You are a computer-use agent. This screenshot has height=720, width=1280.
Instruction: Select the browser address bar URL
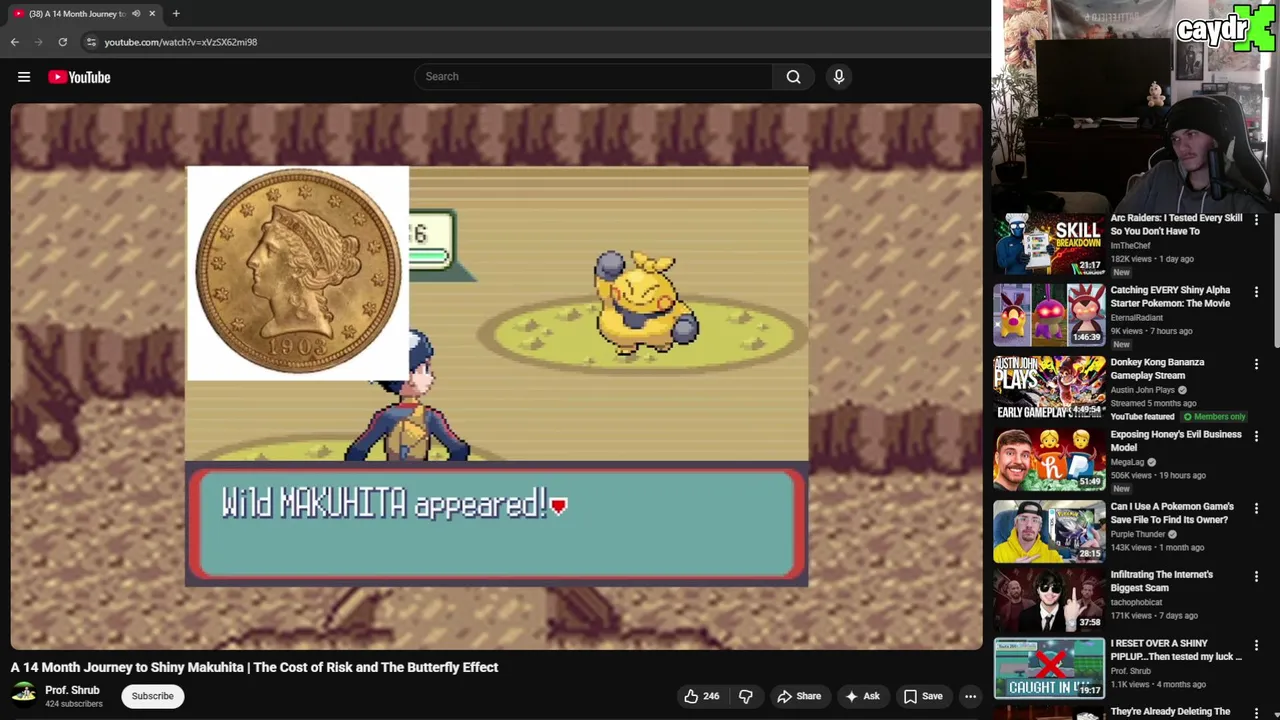181,42
